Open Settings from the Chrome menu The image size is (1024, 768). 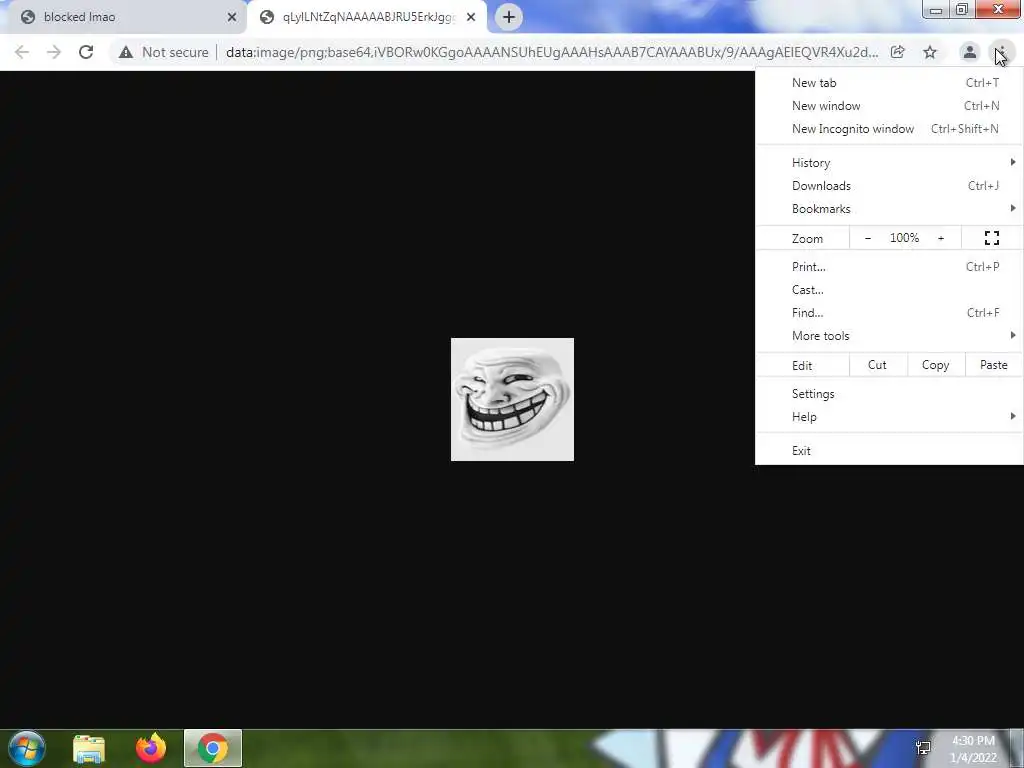pyautogui.click(x=889, y=394)
